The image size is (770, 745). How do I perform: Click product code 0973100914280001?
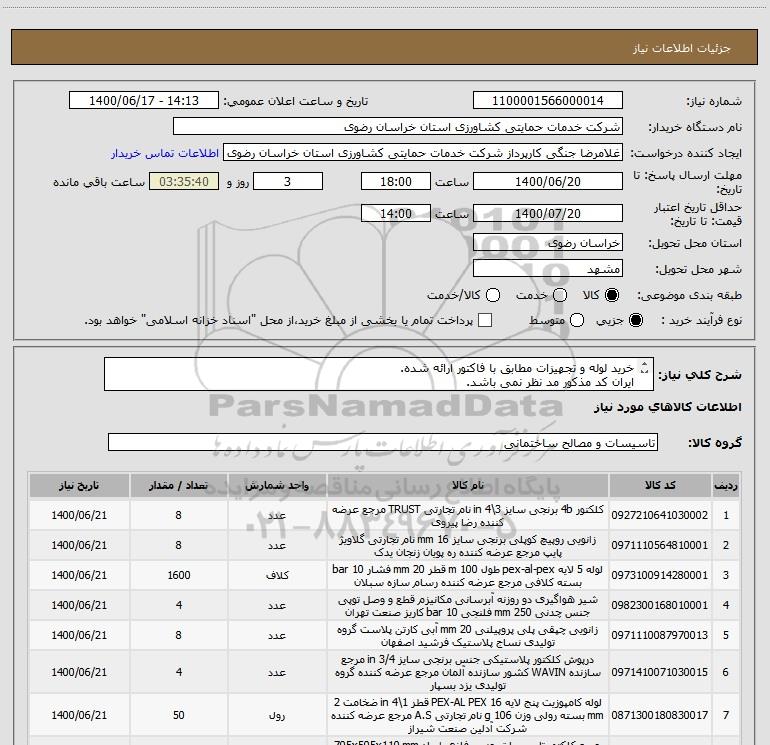coord(660,575)
